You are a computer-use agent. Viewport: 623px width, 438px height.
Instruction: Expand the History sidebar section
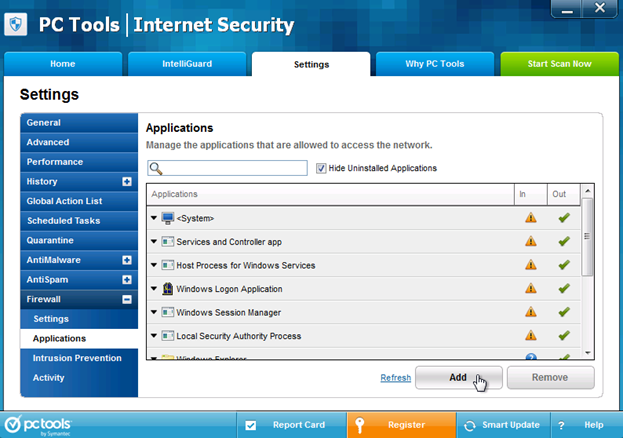[127, 182]
